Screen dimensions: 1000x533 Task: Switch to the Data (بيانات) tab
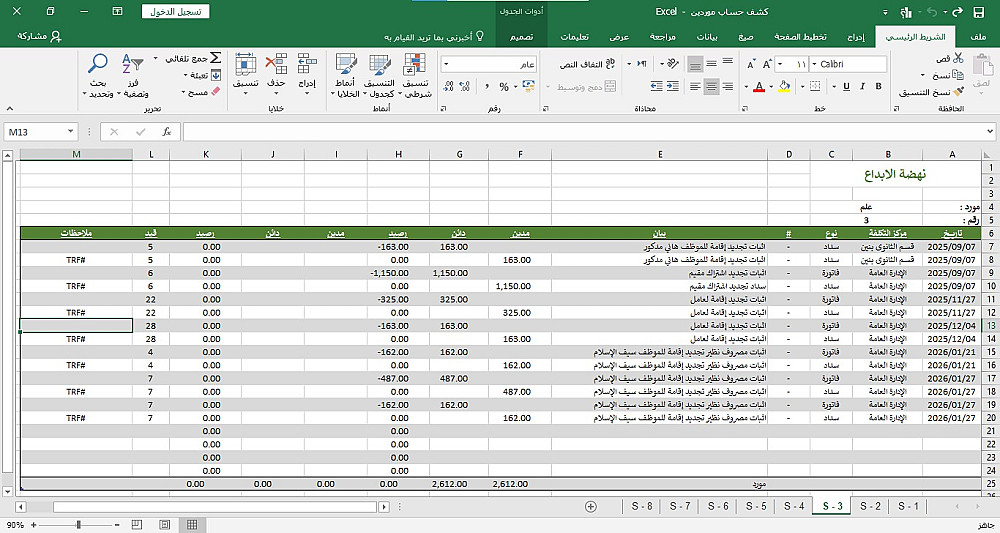tap(707, 37)
